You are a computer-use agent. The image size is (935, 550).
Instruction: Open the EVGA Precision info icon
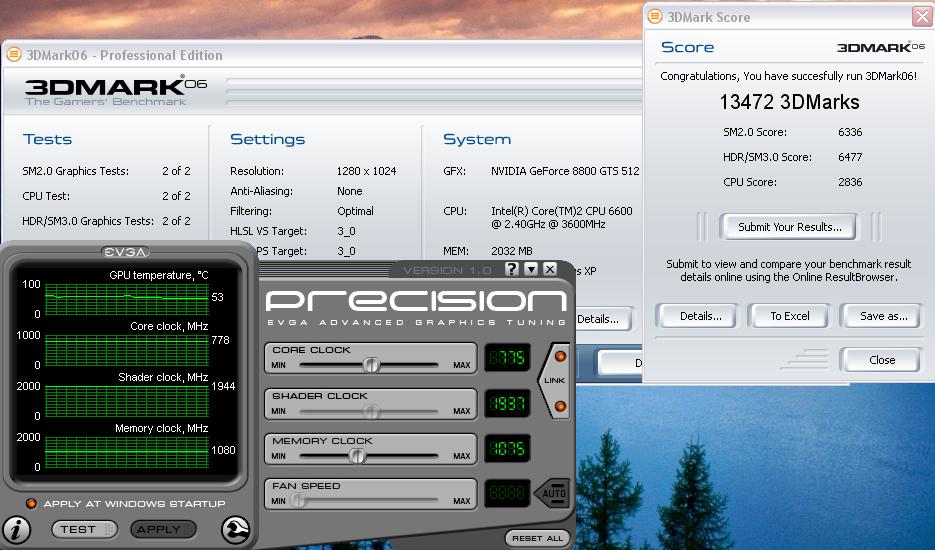coord(16,529)
